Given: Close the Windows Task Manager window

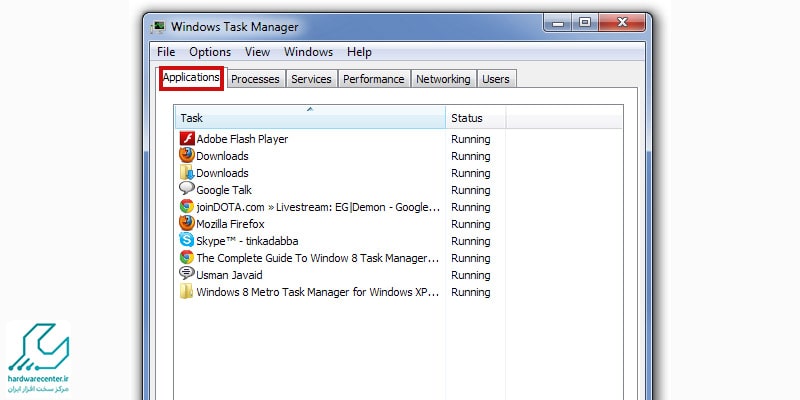Looking at the screenshot, I should pyautogui.click(x=622, y=23).
